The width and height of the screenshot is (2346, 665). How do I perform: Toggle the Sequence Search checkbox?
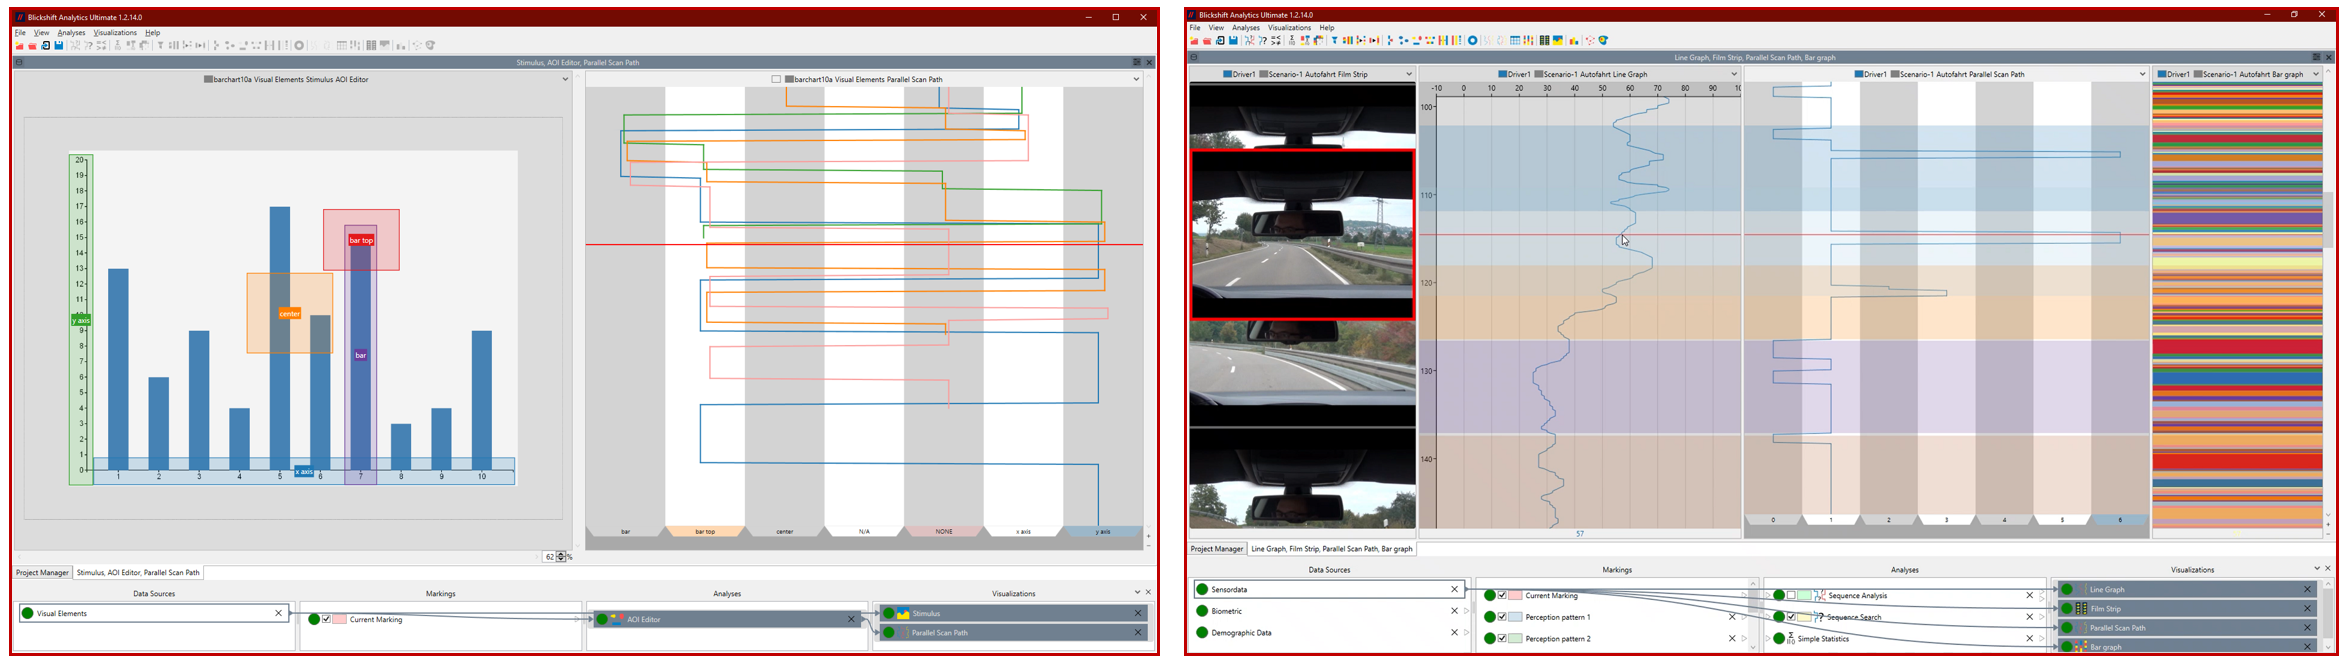(1791, 617)
